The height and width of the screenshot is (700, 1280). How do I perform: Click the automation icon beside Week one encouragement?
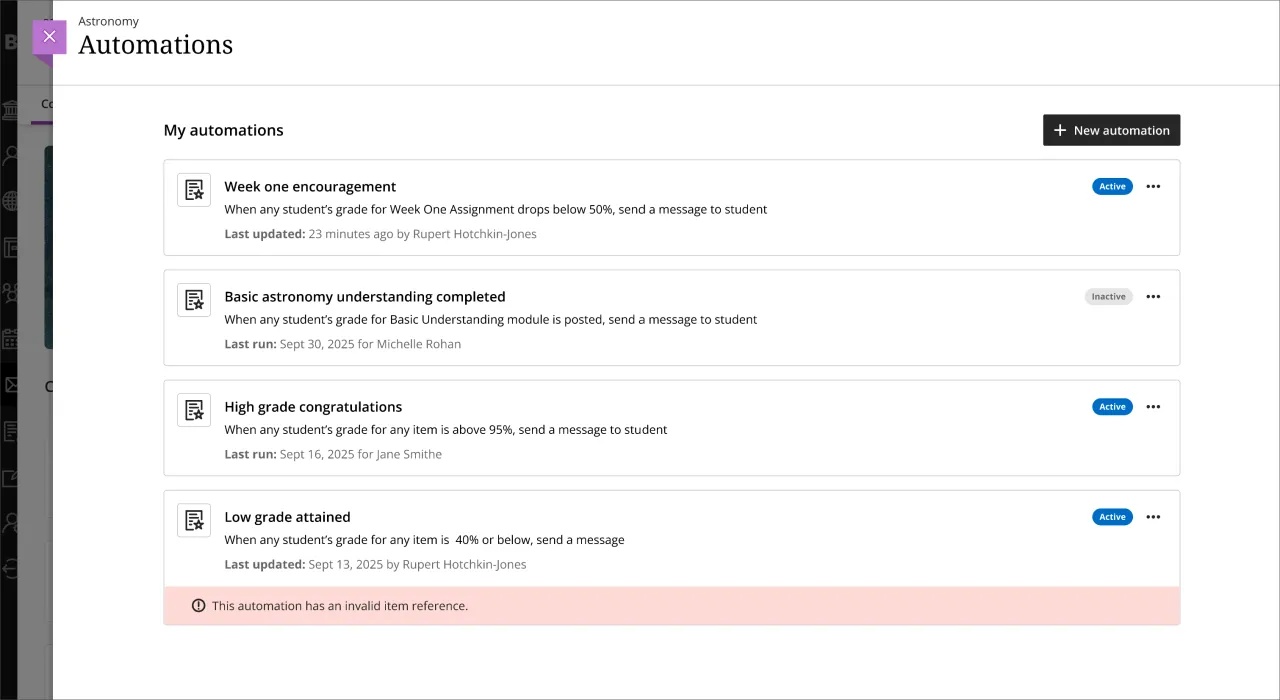pos(193,189)
